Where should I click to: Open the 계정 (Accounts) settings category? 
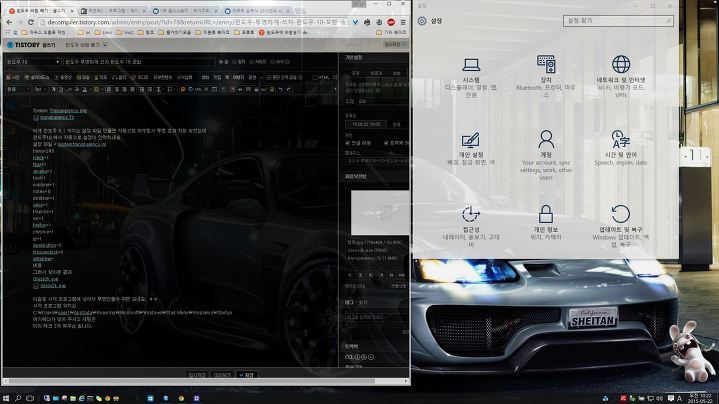[x=546, y=155]
